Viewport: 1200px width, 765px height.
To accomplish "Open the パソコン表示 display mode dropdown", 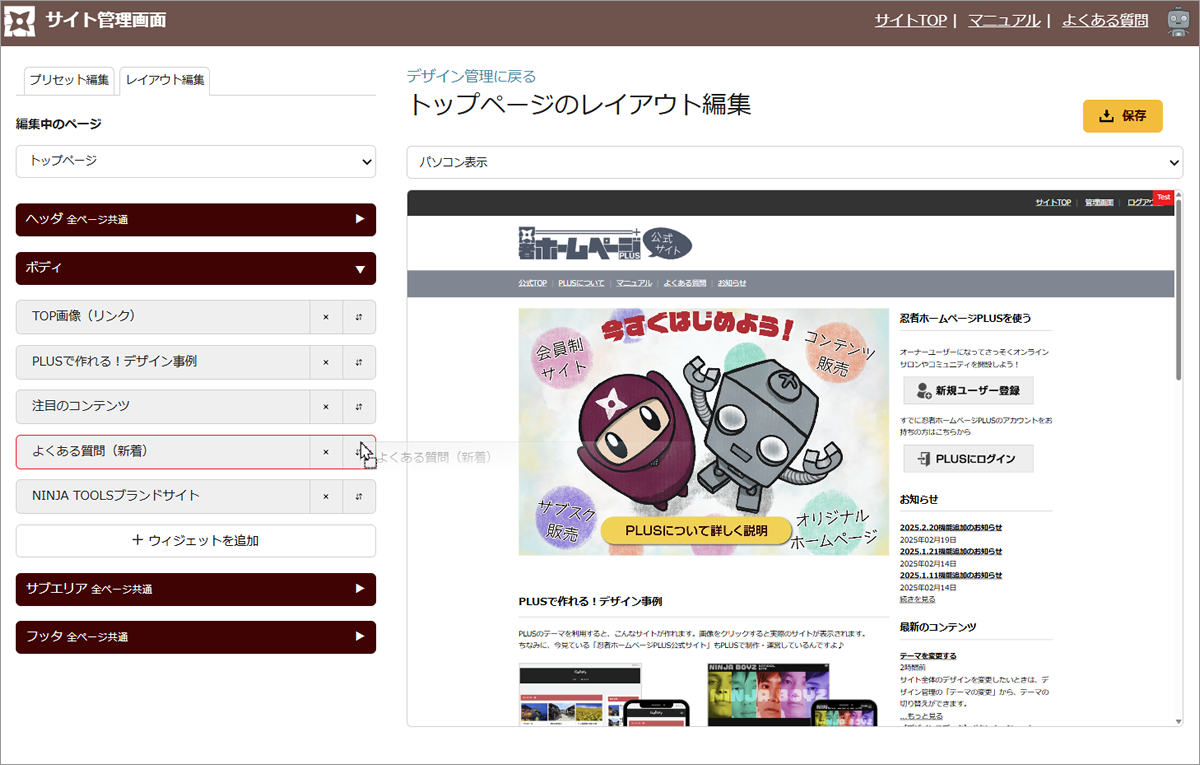I will click(794, 162).
